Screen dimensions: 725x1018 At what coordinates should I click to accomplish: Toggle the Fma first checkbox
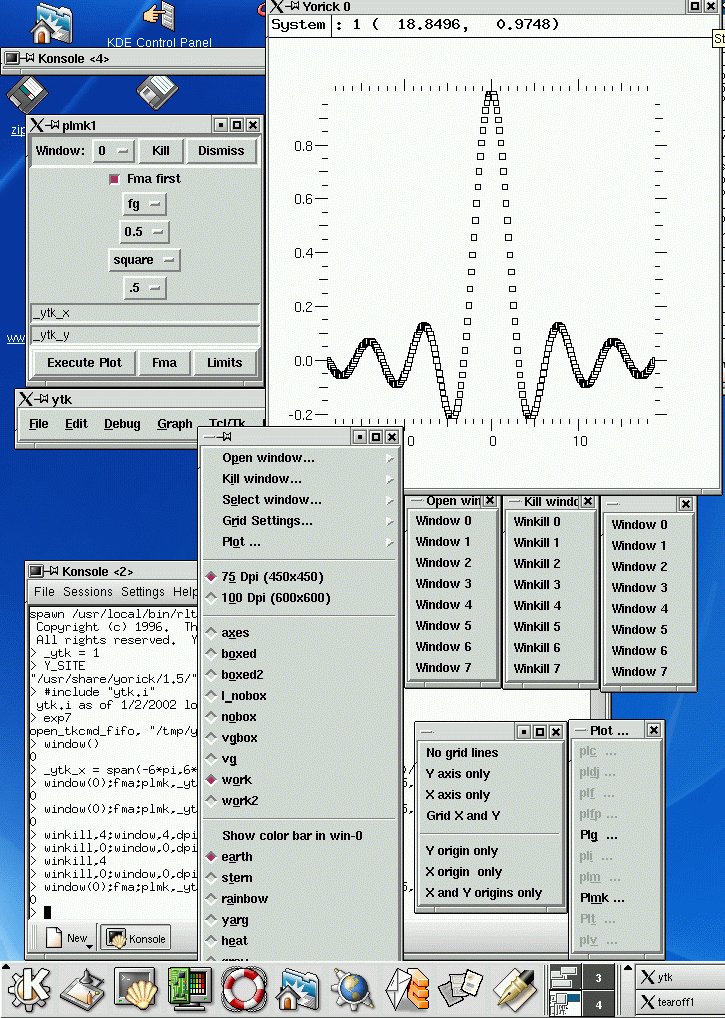115,179
